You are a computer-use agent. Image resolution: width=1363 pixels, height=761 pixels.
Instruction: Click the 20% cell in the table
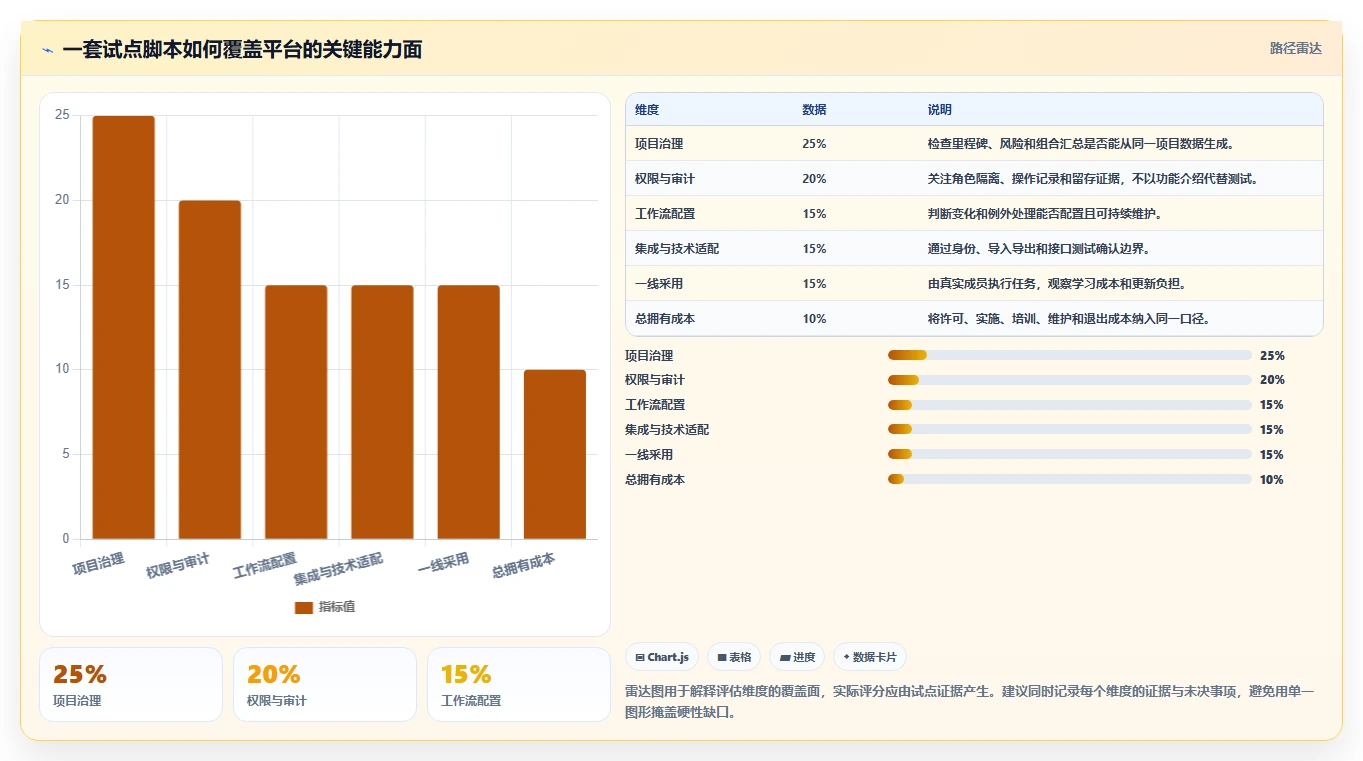[x=814, y=179]
